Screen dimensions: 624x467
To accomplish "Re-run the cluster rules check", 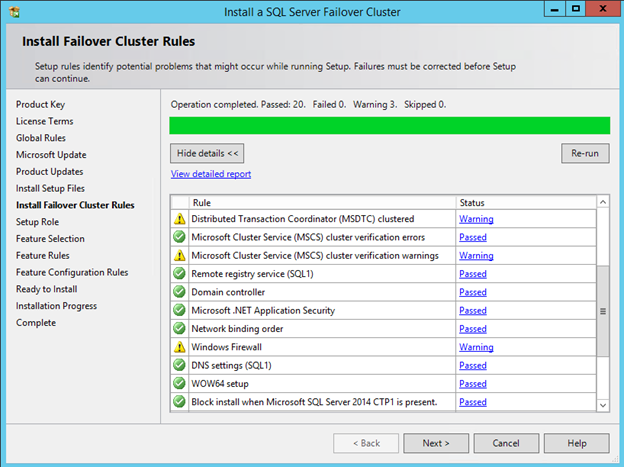I will coord(585,153).
